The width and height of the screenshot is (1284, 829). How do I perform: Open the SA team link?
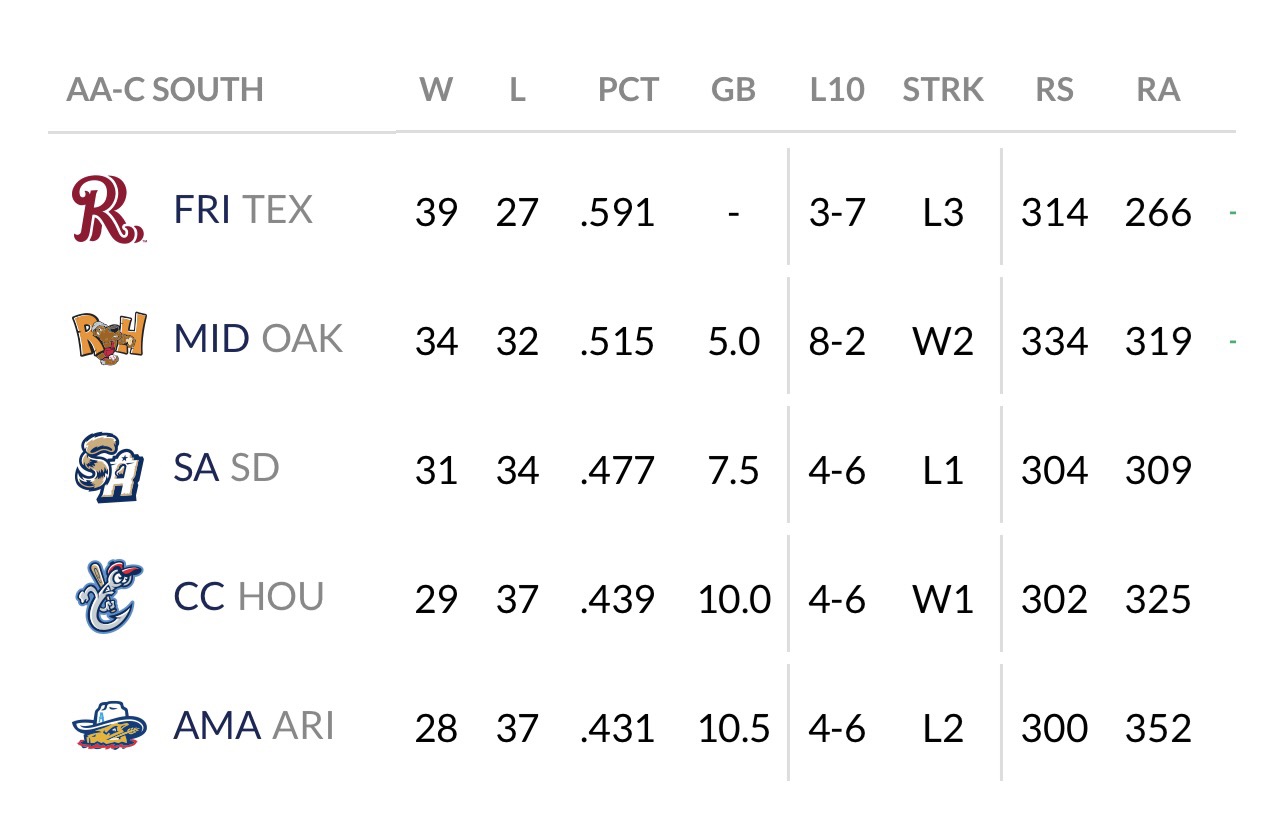(x=196, y=468)
